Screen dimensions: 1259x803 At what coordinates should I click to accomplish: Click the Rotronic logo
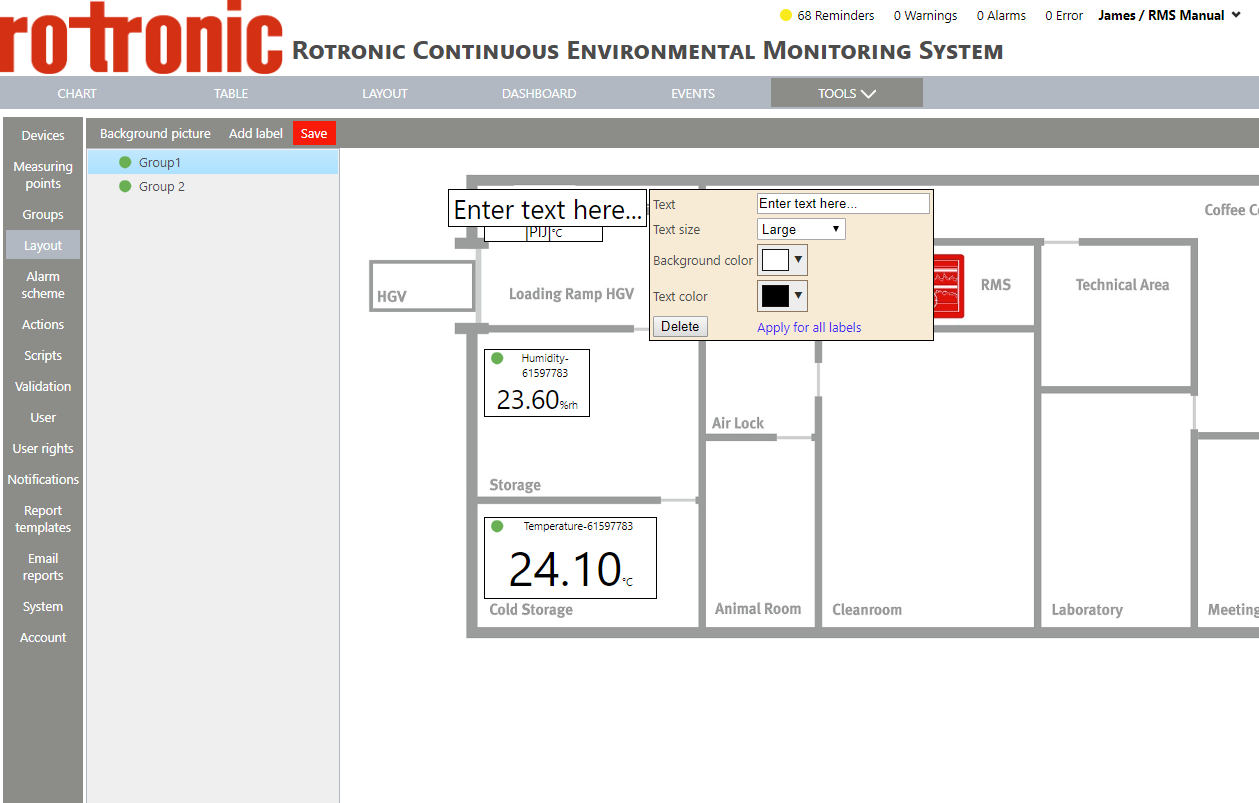141,37
